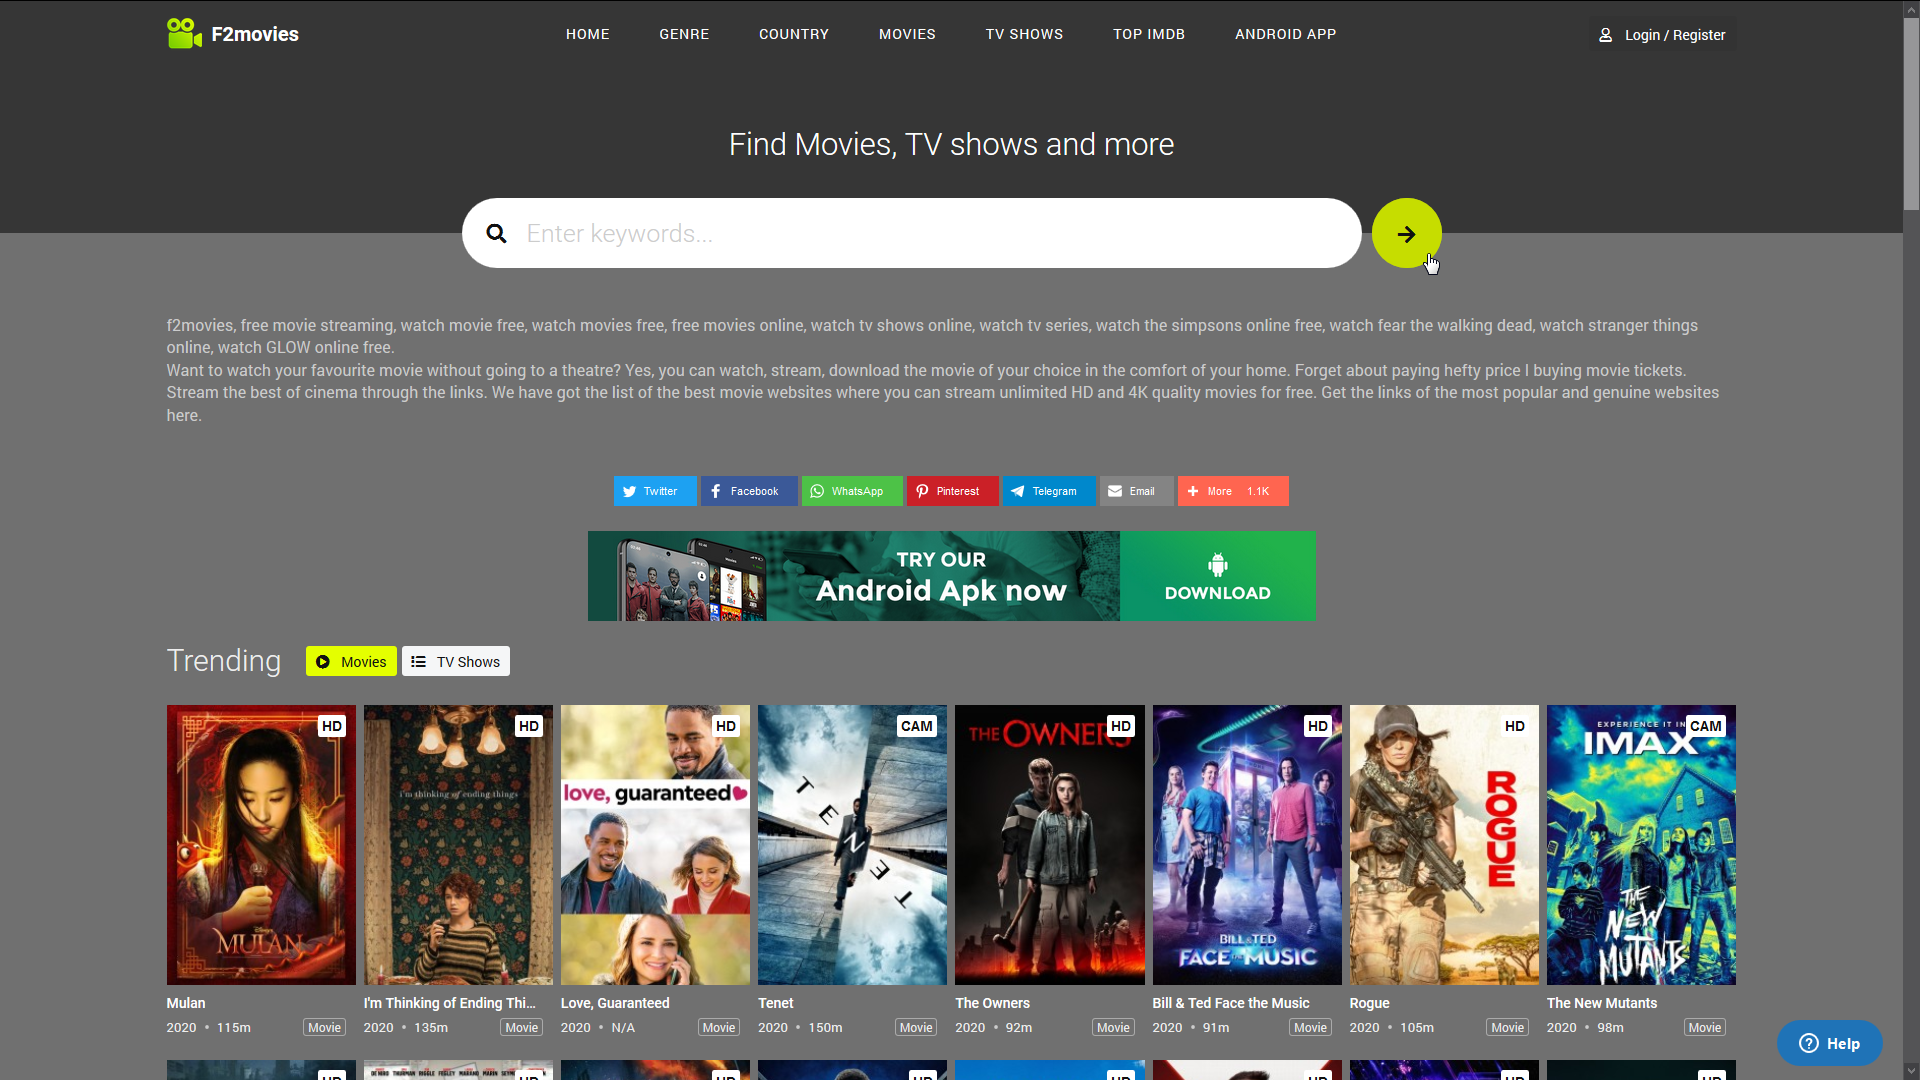Open the HOME menu item
The height and width of the screenshot is (1080, 1920).
tap(588, 34)
